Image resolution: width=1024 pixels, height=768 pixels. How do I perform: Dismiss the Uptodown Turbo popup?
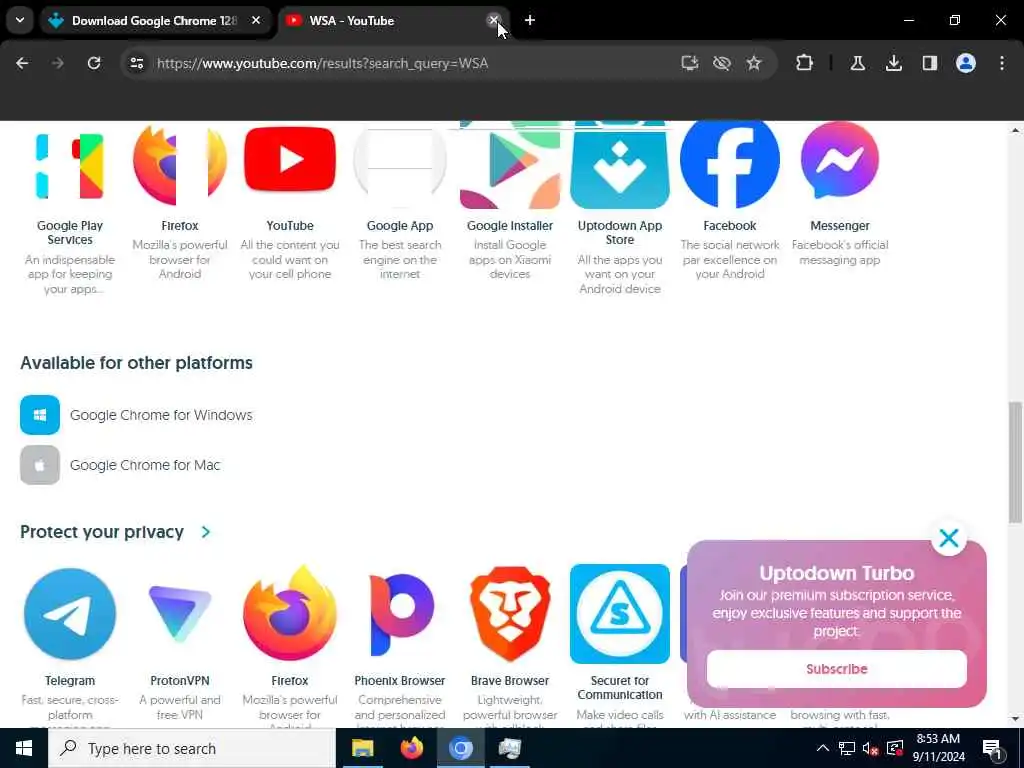tap(949, 538)
